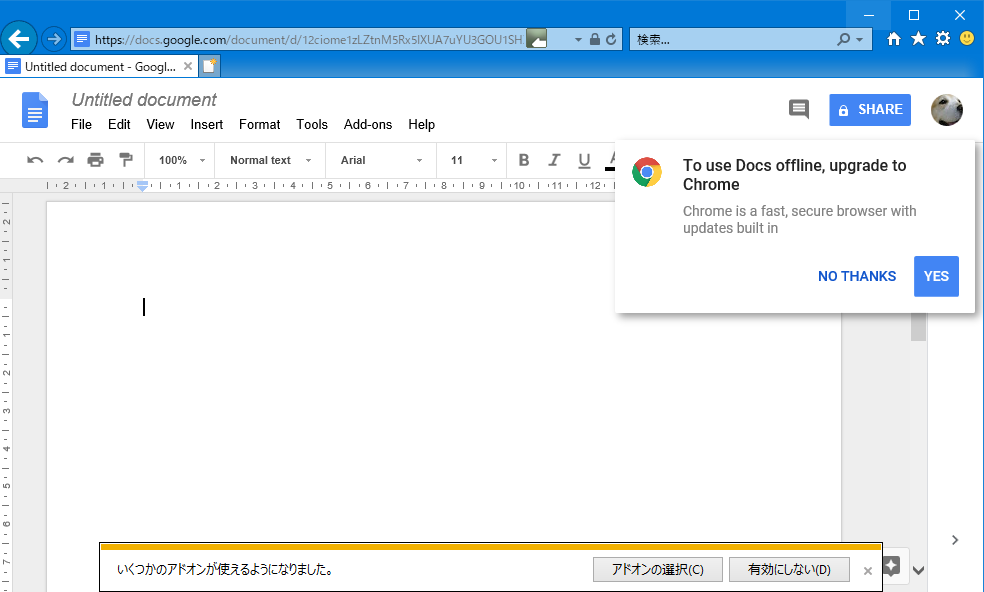Open the Add-ons menu
Image resolution: width=984 pixels, height=592 pixels.
368,124
